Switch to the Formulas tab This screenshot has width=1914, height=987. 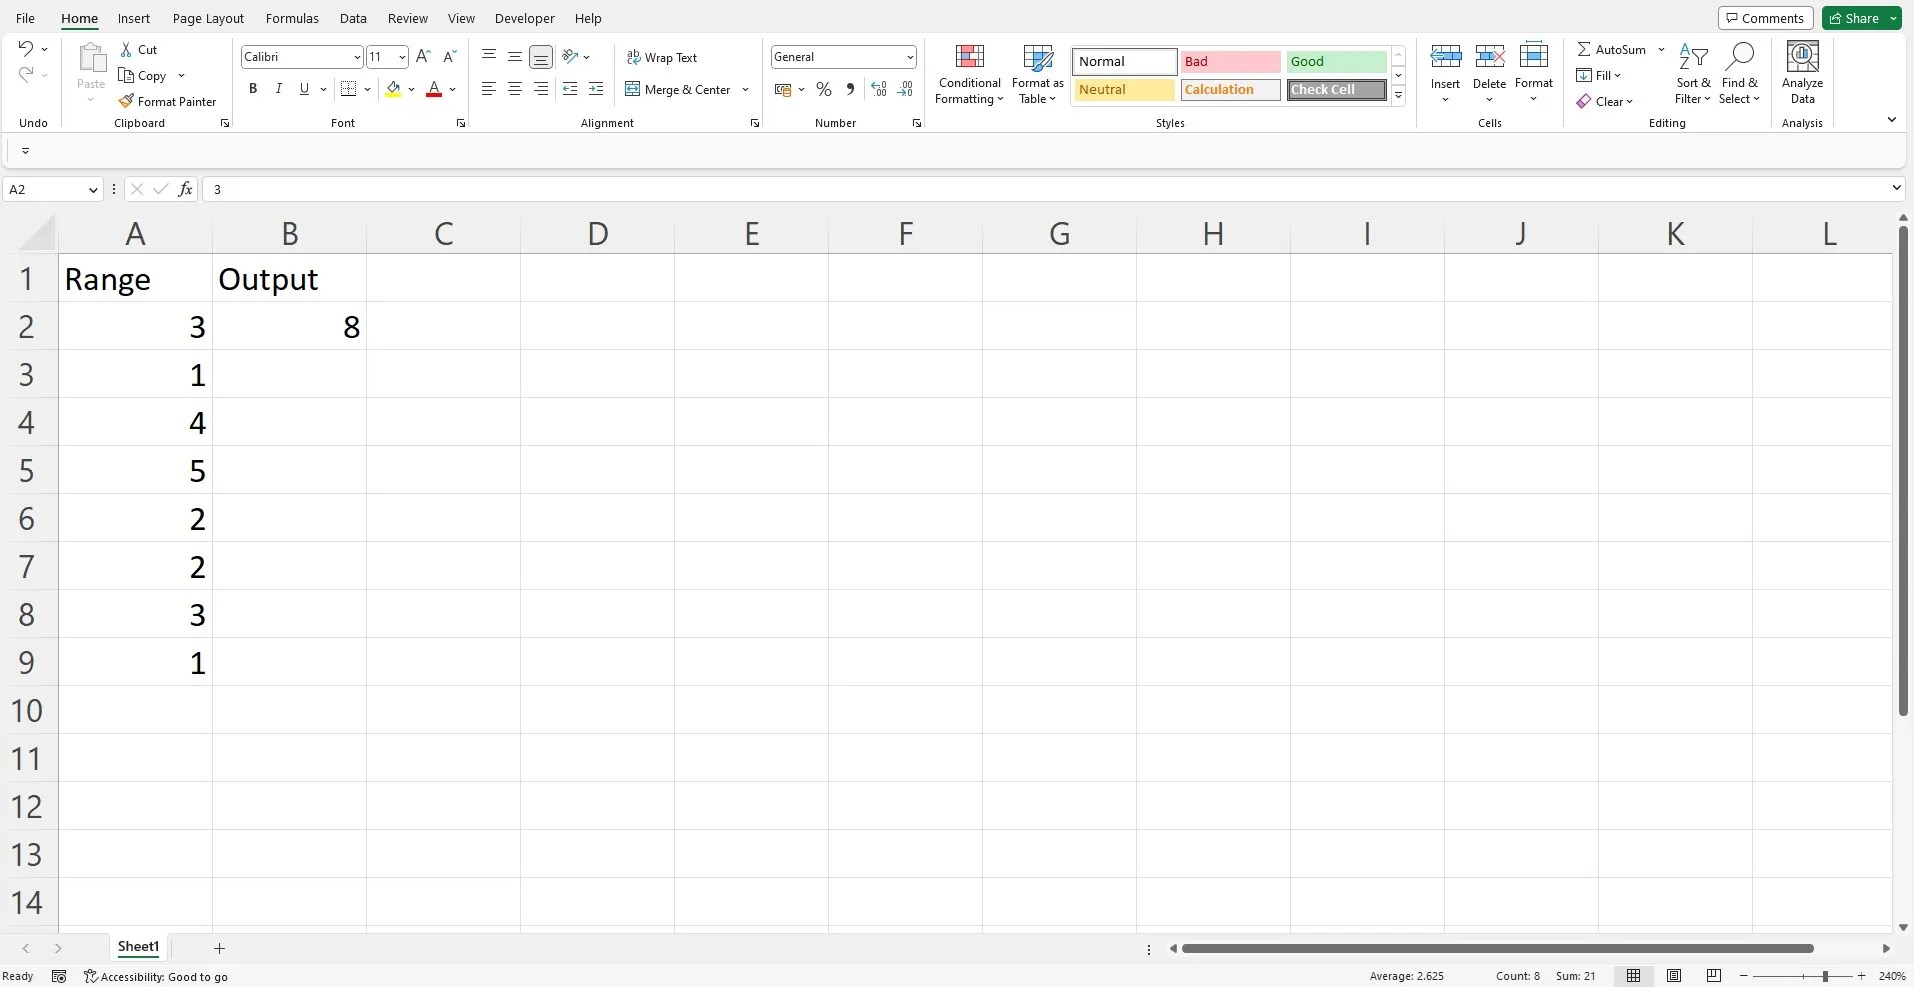click(x=291, y=18)
